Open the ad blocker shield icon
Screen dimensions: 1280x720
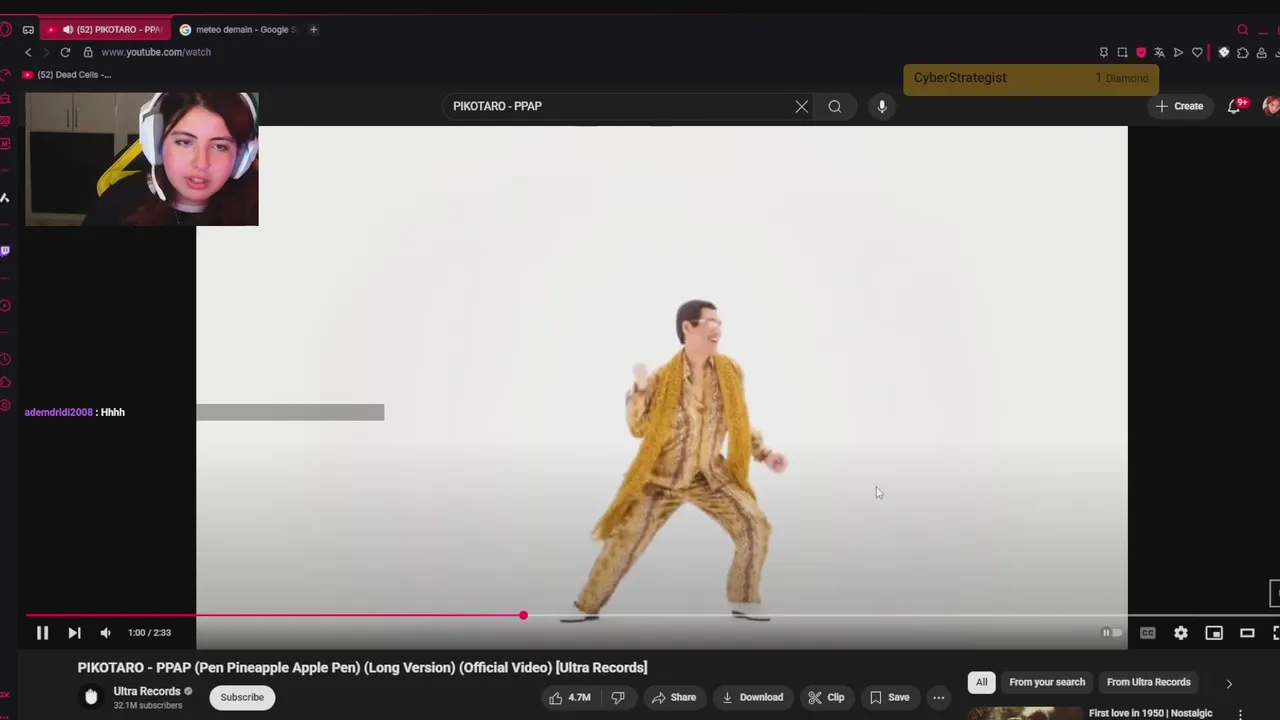pyautogui.click(x=1141, y=52)
